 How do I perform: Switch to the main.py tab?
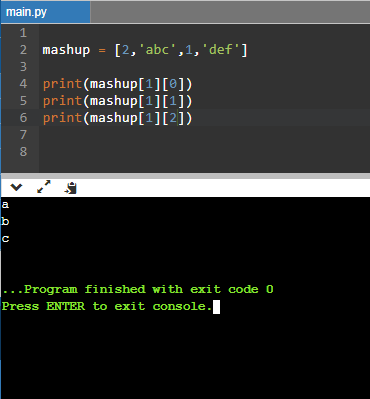tap(46, 12)
